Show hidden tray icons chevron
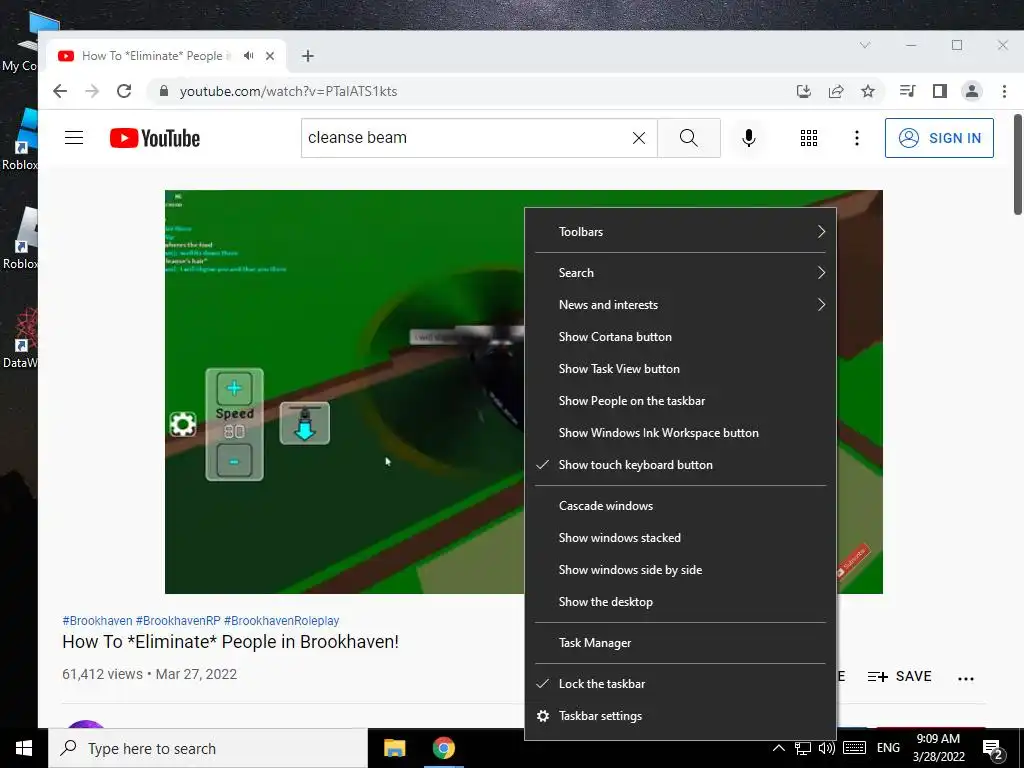 click(778, 748)
